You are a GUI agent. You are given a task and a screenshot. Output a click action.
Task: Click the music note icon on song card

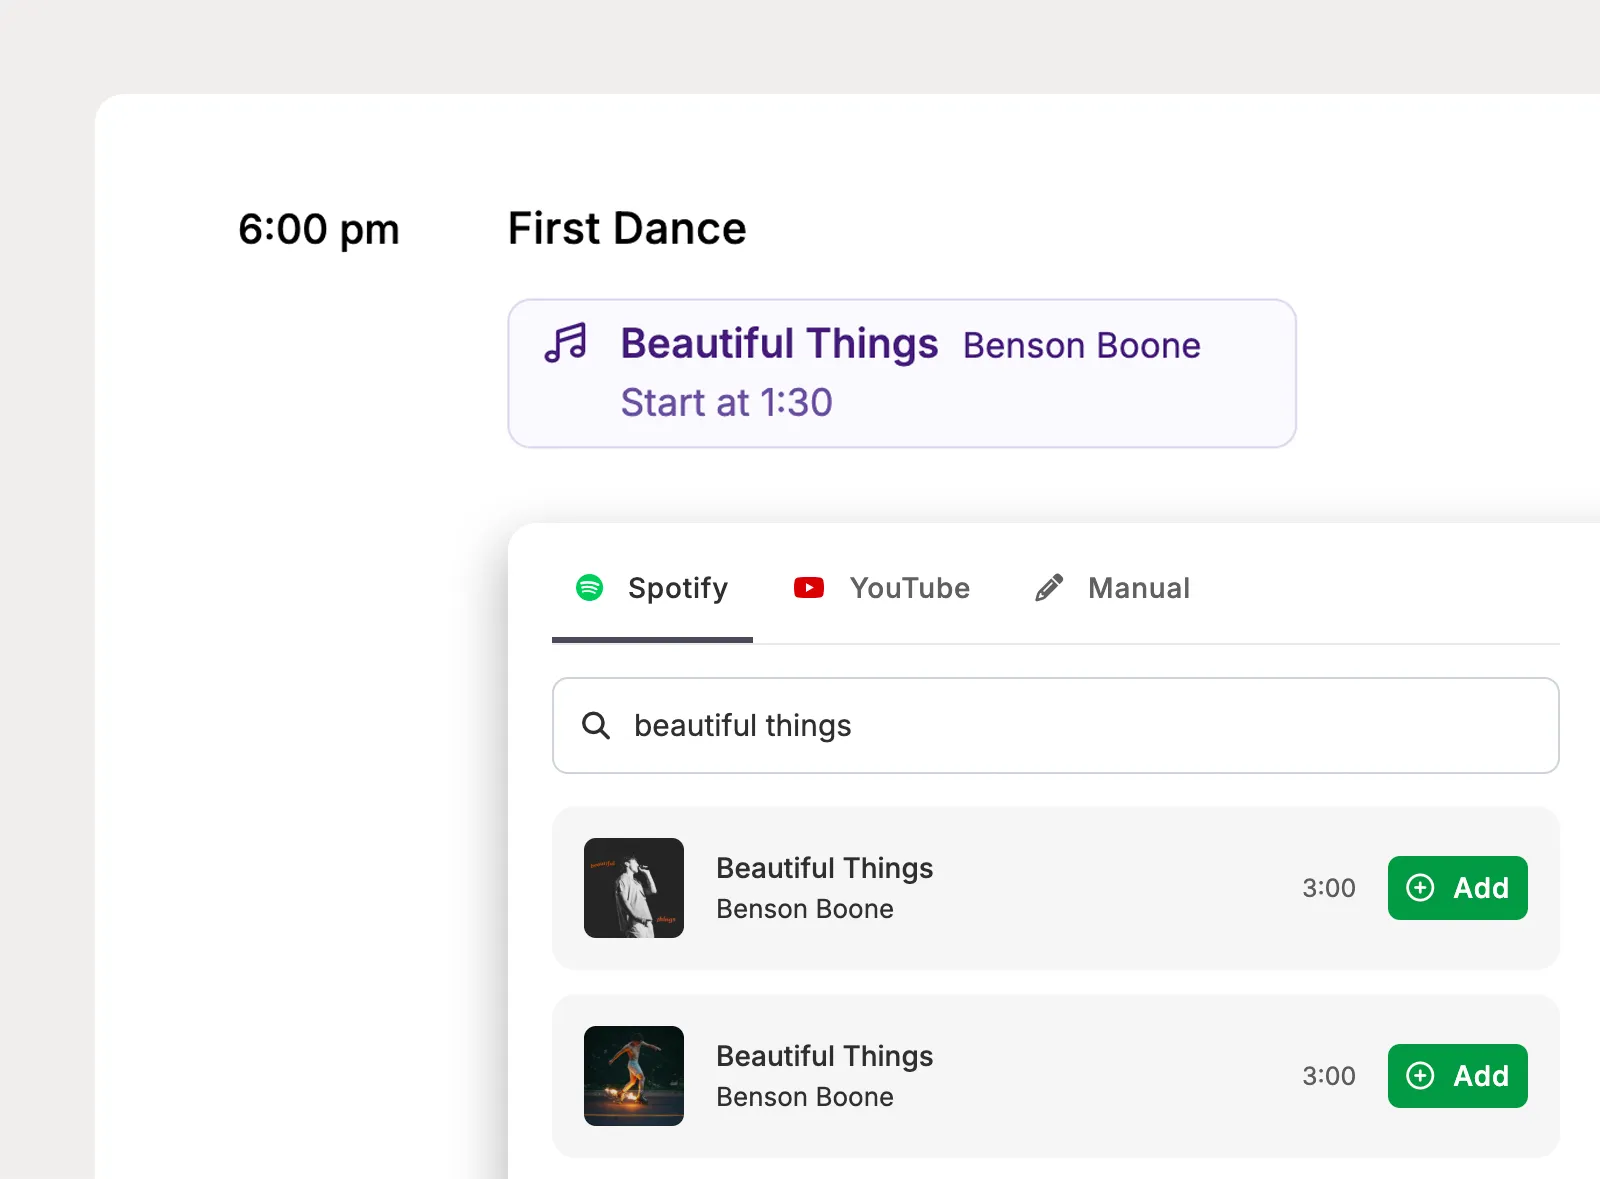click(x=566, y=343)
